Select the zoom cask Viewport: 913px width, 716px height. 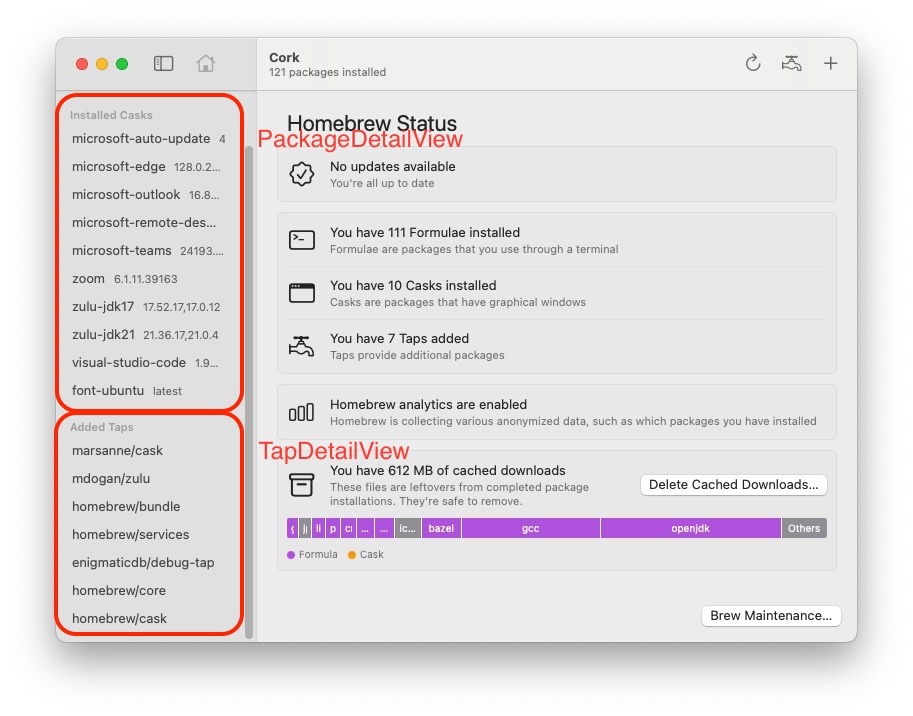(x=149, y=278)
